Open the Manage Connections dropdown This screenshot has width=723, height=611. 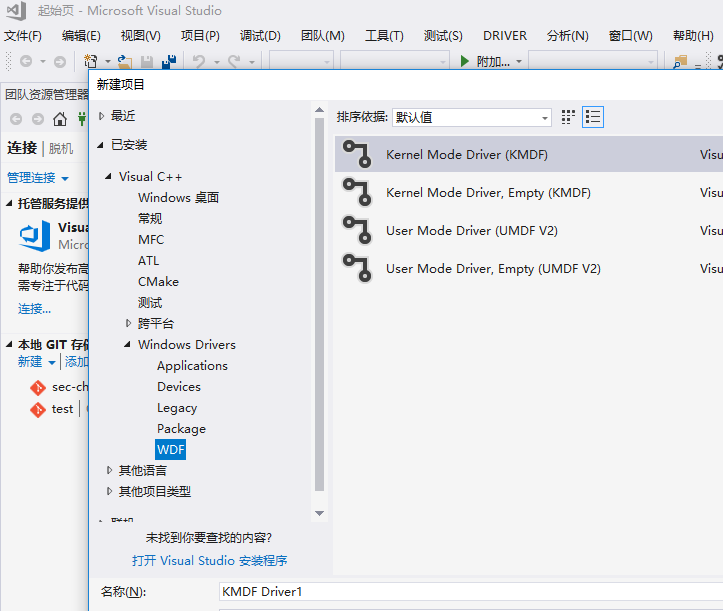65,178
